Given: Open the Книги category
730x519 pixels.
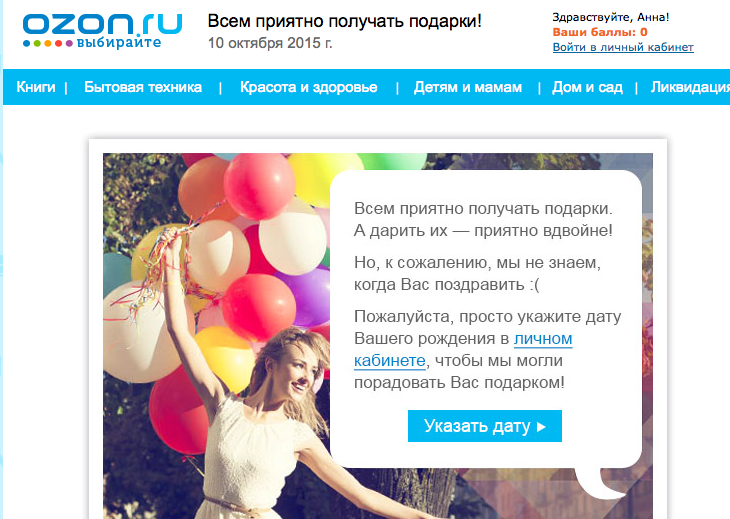Looking at the screenshot, I should tap(36, 87).
